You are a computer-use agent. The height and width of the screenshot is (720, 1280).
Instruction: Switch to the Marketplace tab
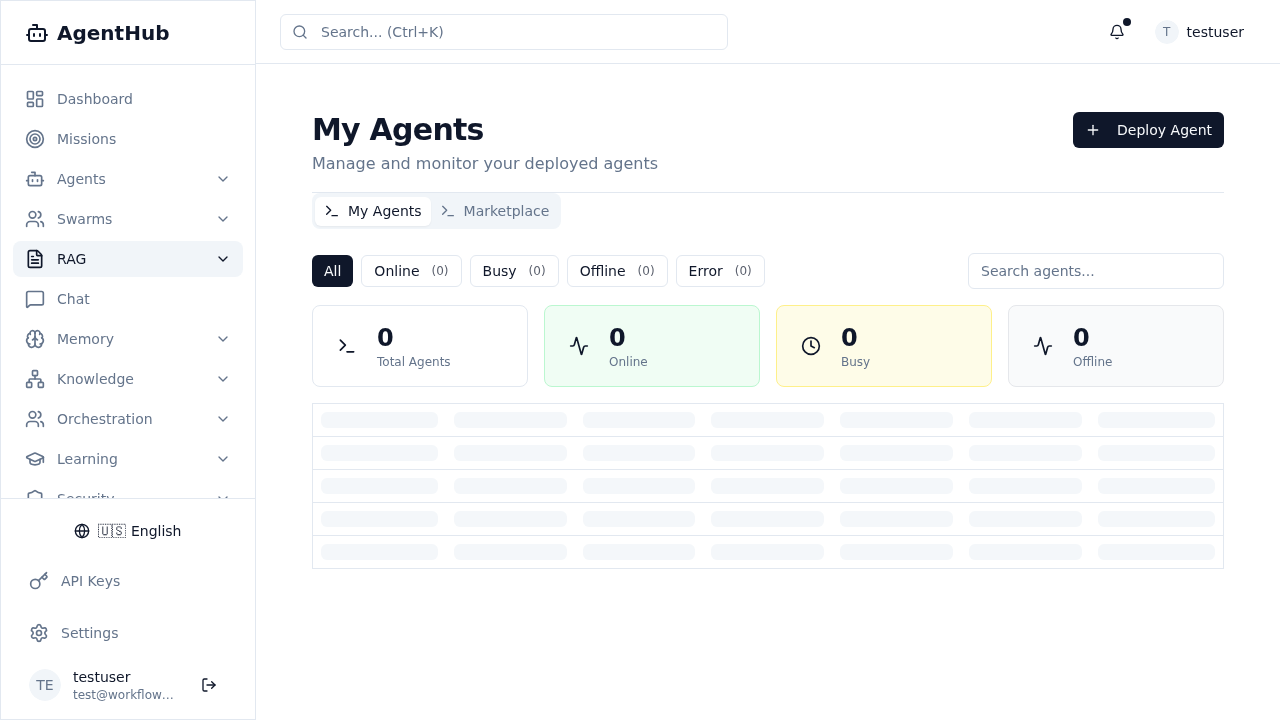pos(494,211)
